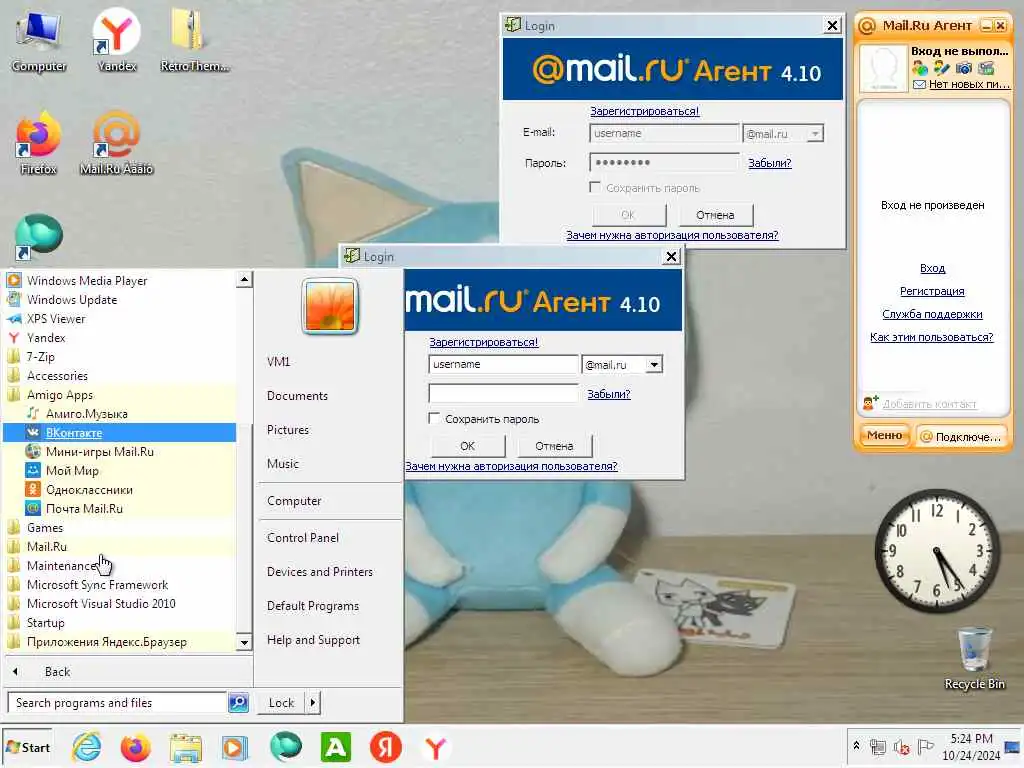
Task: Open Control Panel from the Start menu
Action: pyautogui.click(x=303, y=537)
